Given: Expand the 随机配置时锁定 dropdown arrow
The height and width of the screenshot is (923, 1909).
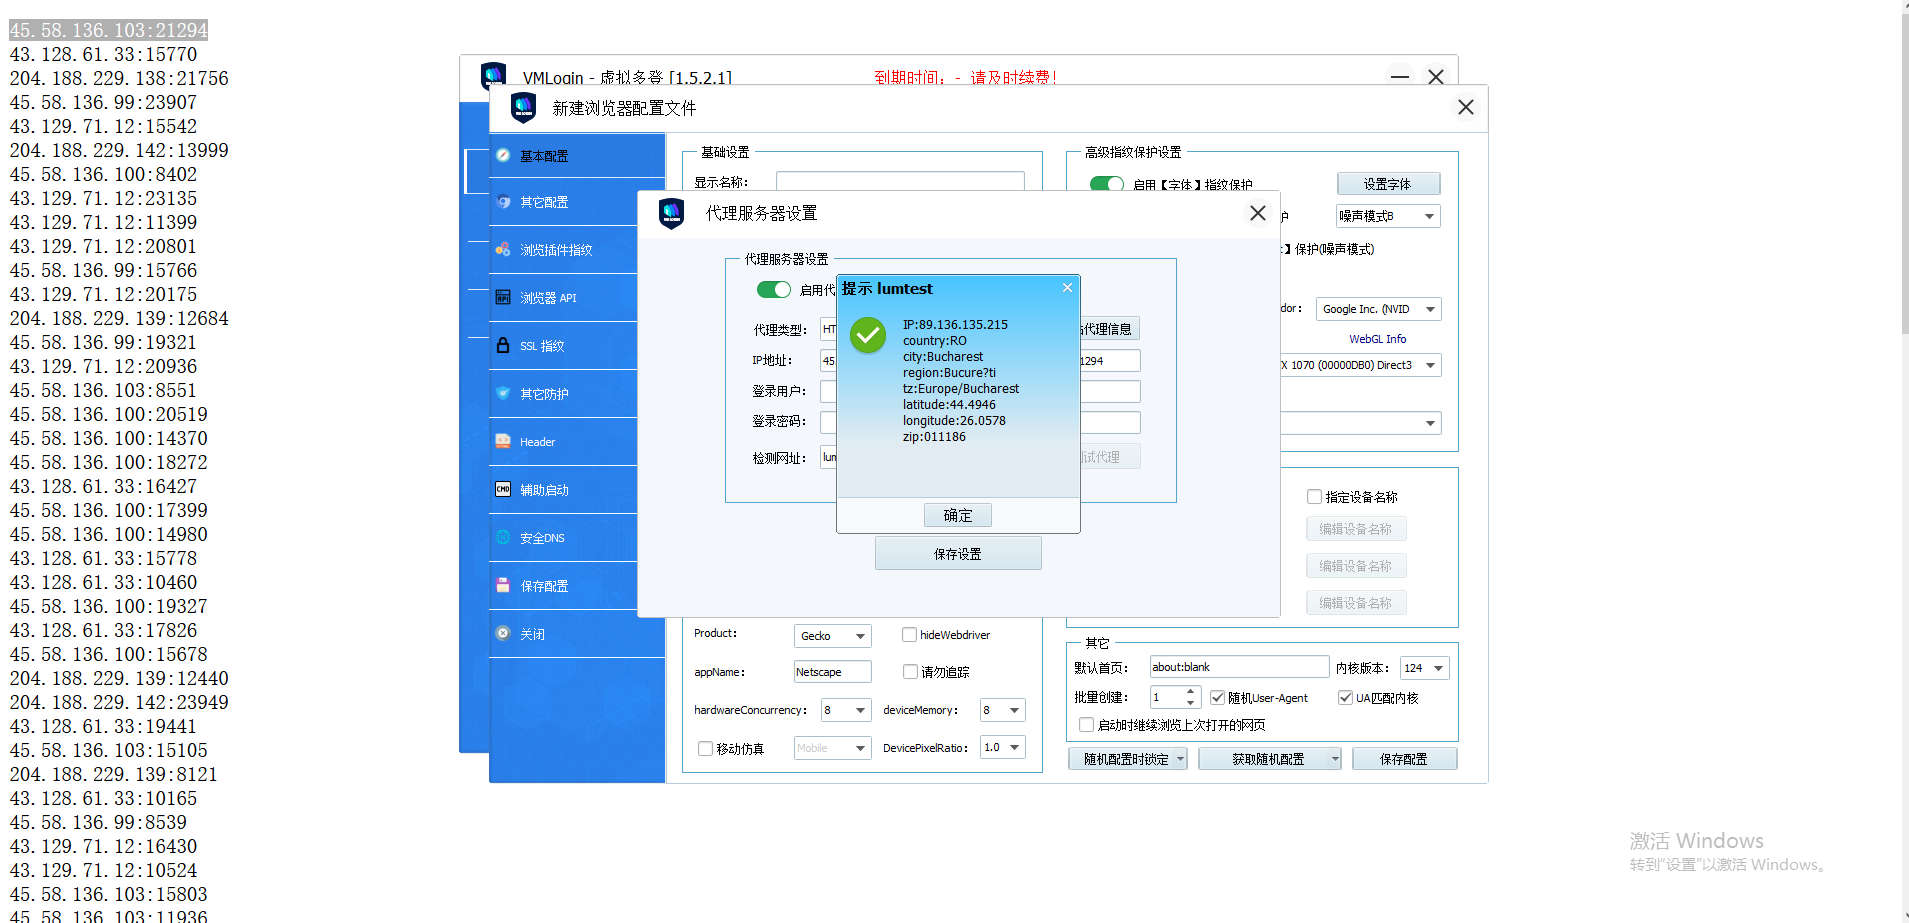Looking at the screenshot, I should click(1180, 759).
